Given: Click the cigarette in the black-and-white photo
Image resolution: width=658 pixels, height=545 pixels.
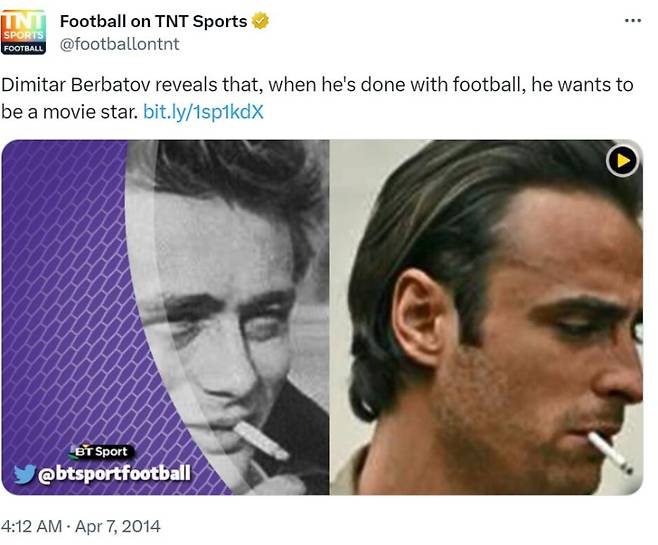Looking at the screenshot, I should 260,439.
